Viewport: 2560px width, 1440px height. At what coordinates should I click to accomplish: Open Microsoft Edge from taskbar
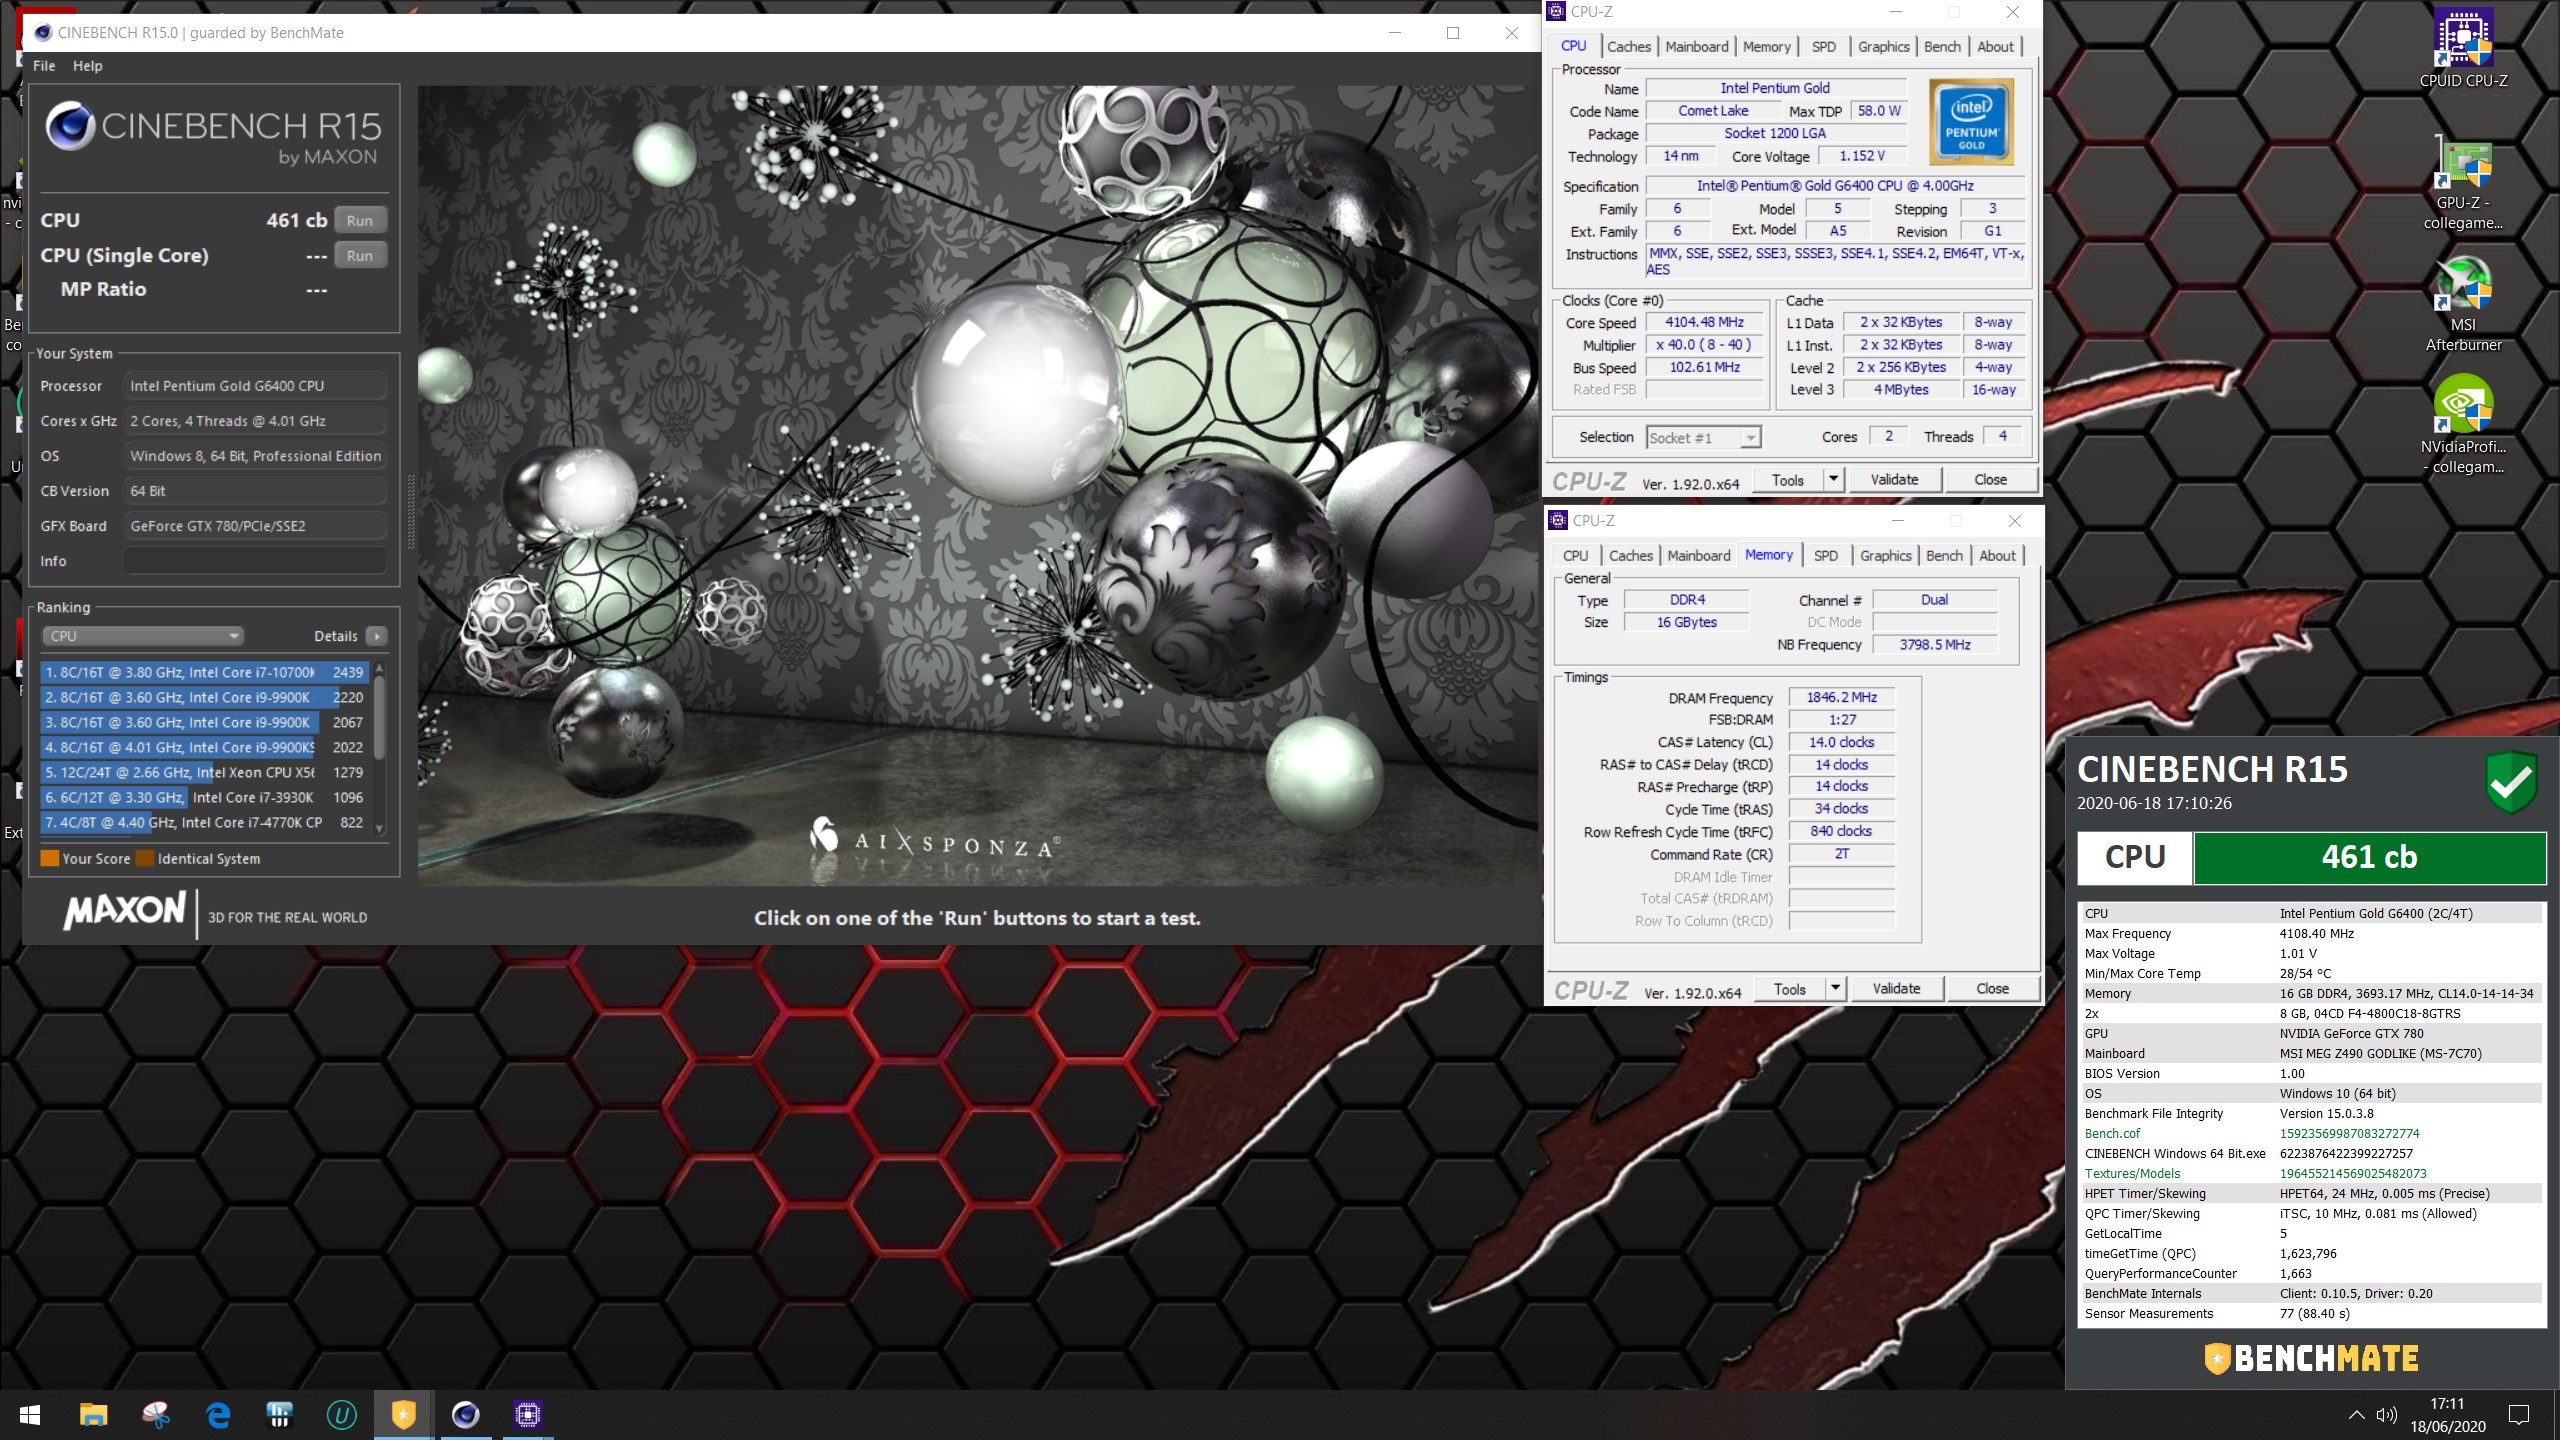click(x=217, y=1415)
